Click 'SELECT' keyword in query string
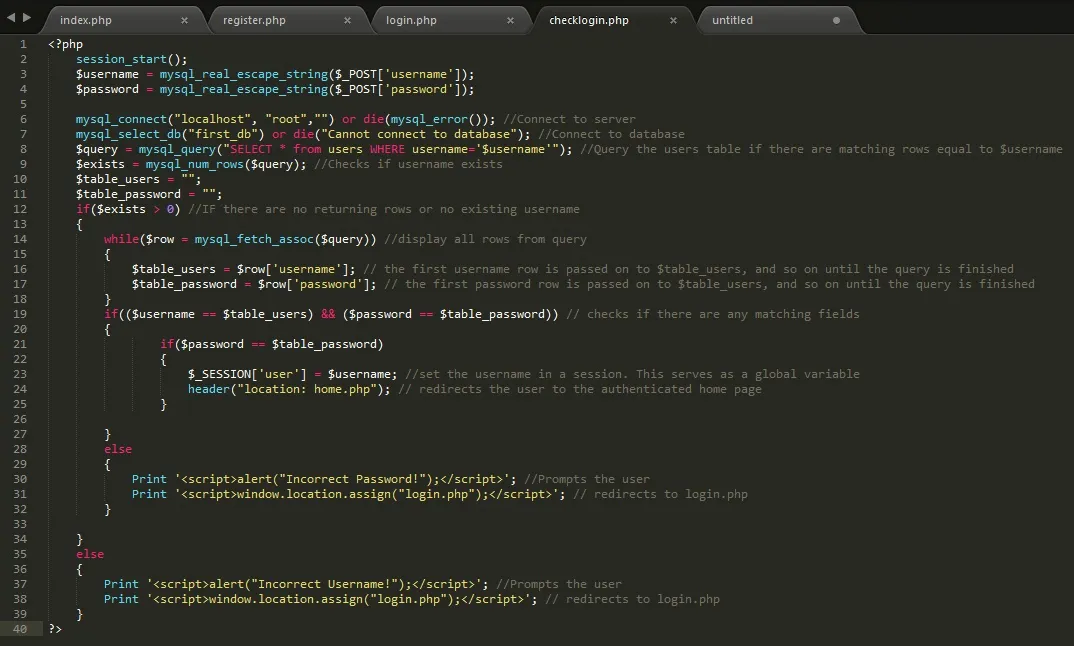This screenshot has height=646, width=1074. pos(251,149)
